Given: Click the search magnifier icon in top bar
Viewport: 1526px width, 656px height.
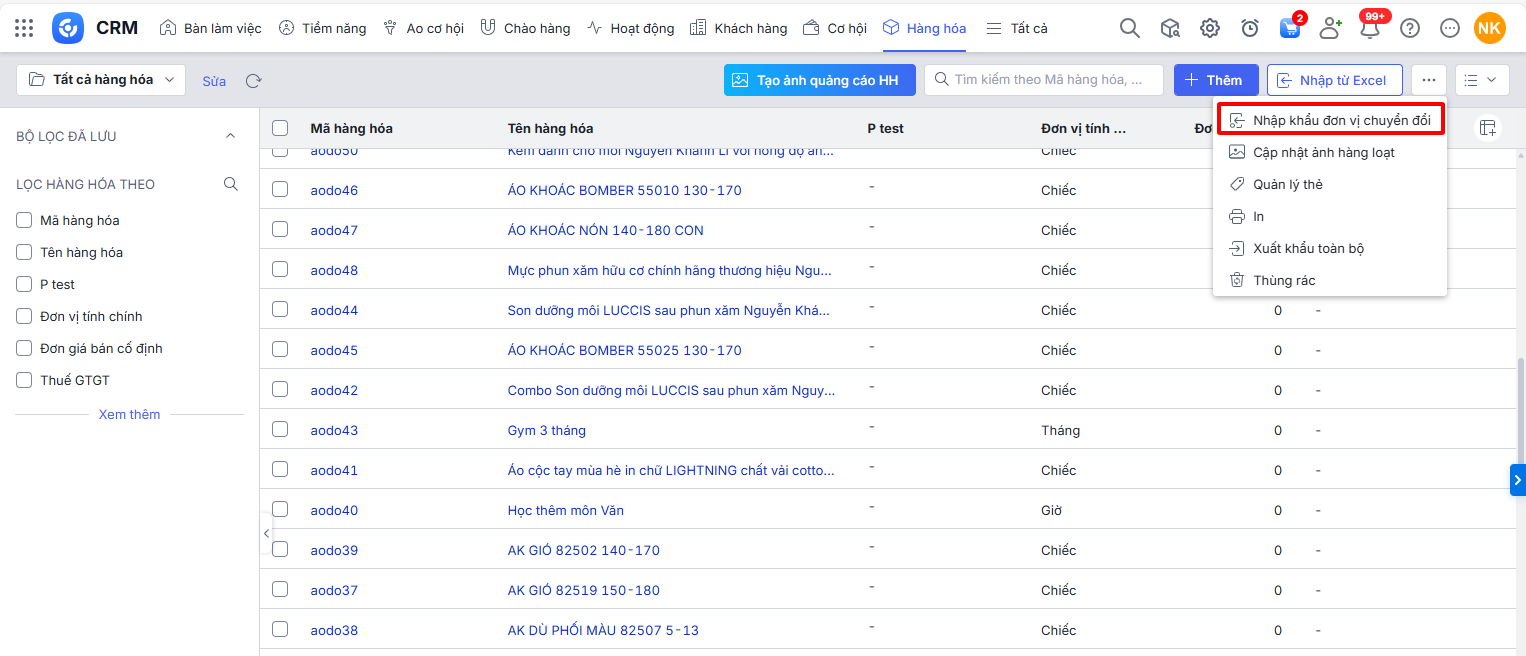Looking at the screenshot, I should point(1129,28).
